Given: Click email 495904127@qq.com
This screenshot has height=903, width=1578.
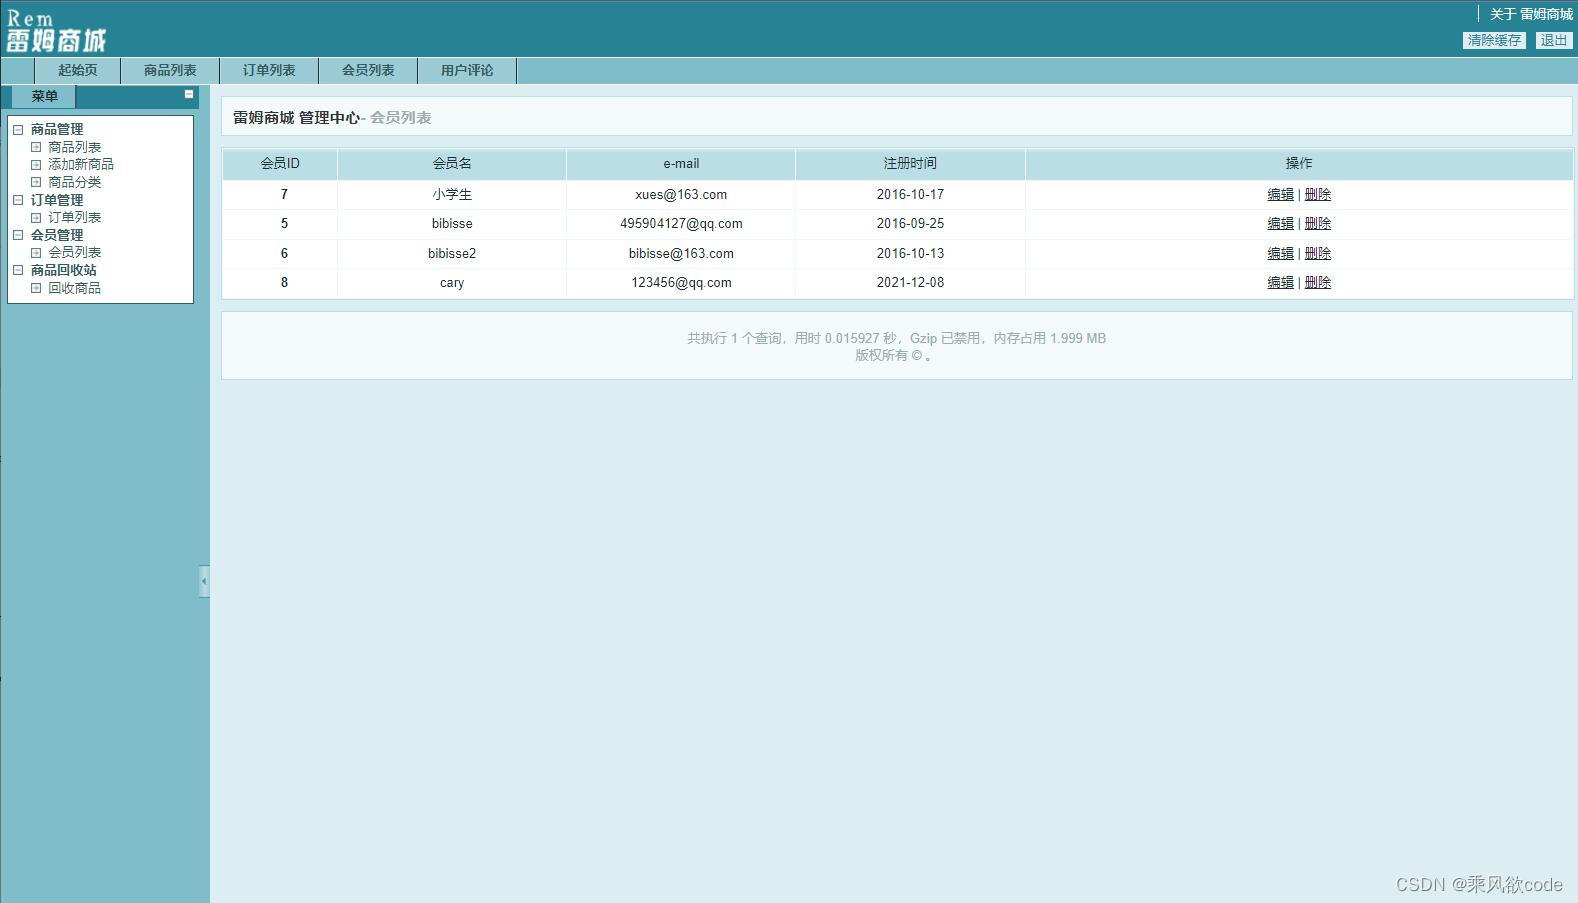Looking at the screenshot, I should [x=681, y=224].
